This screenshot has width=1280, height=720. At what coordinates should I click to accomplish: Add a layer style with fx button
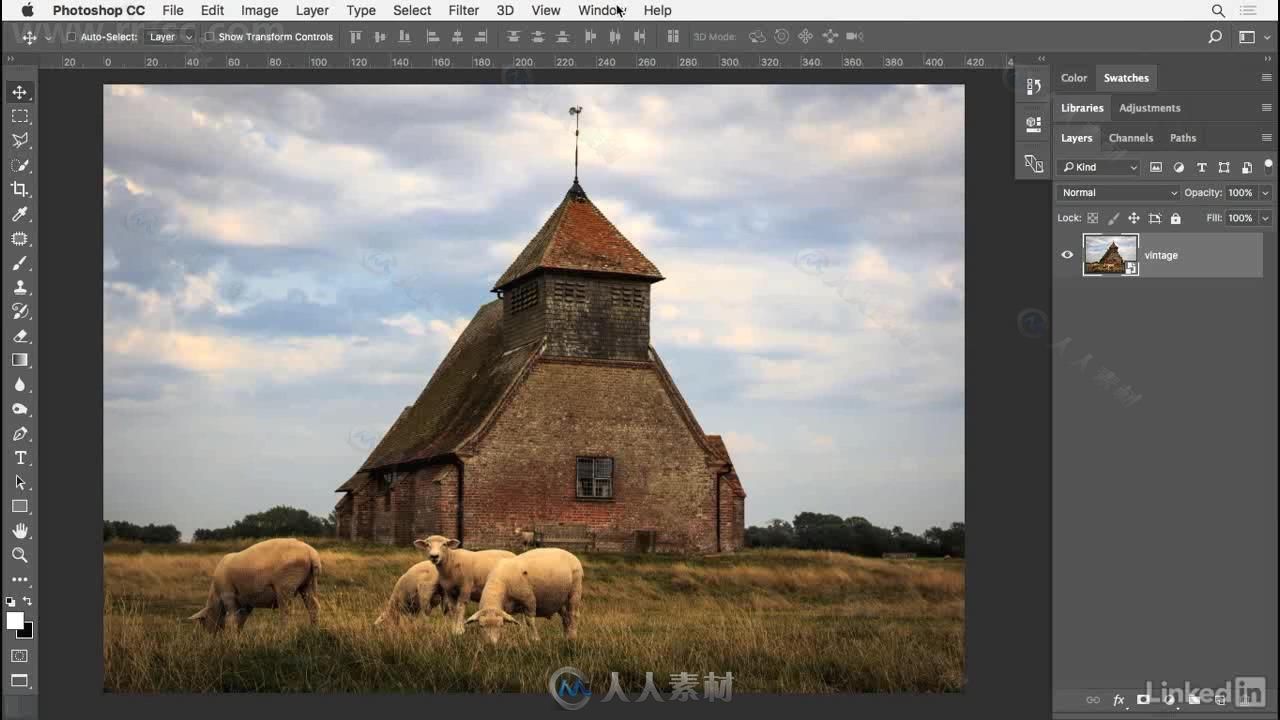point(1119,700)
